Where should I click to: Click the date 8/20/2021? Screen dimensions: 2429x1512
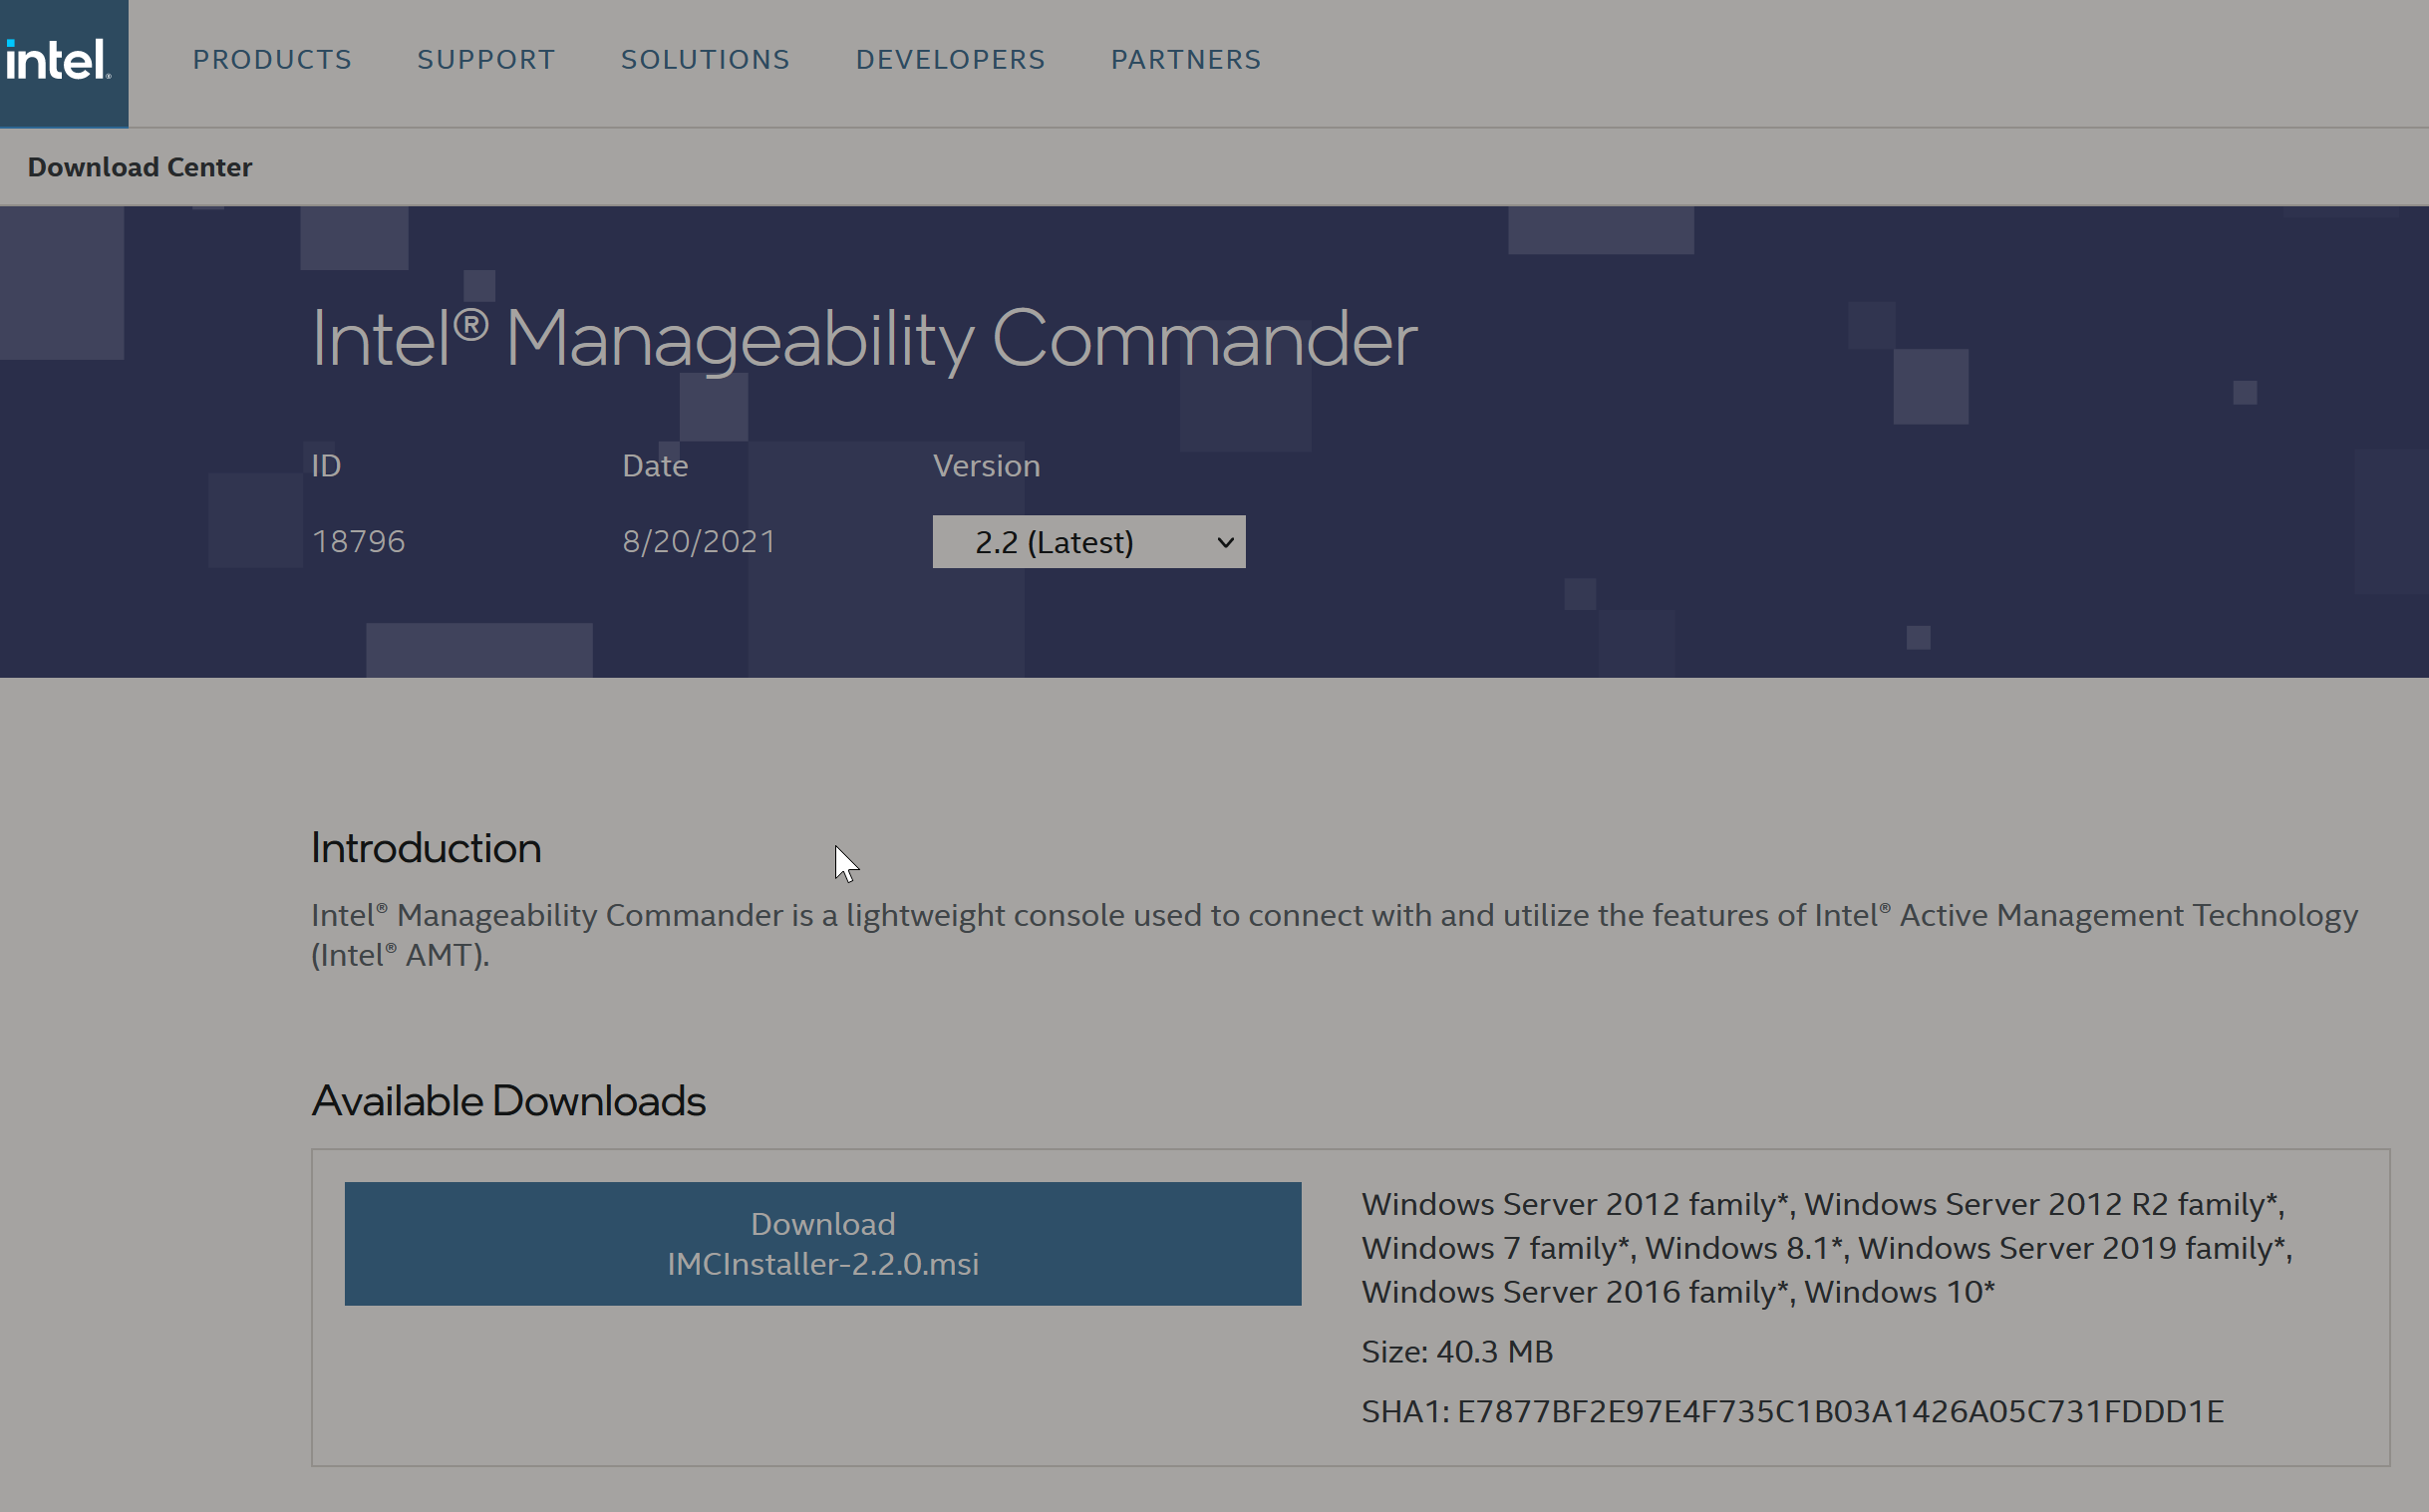click(699, 542)
